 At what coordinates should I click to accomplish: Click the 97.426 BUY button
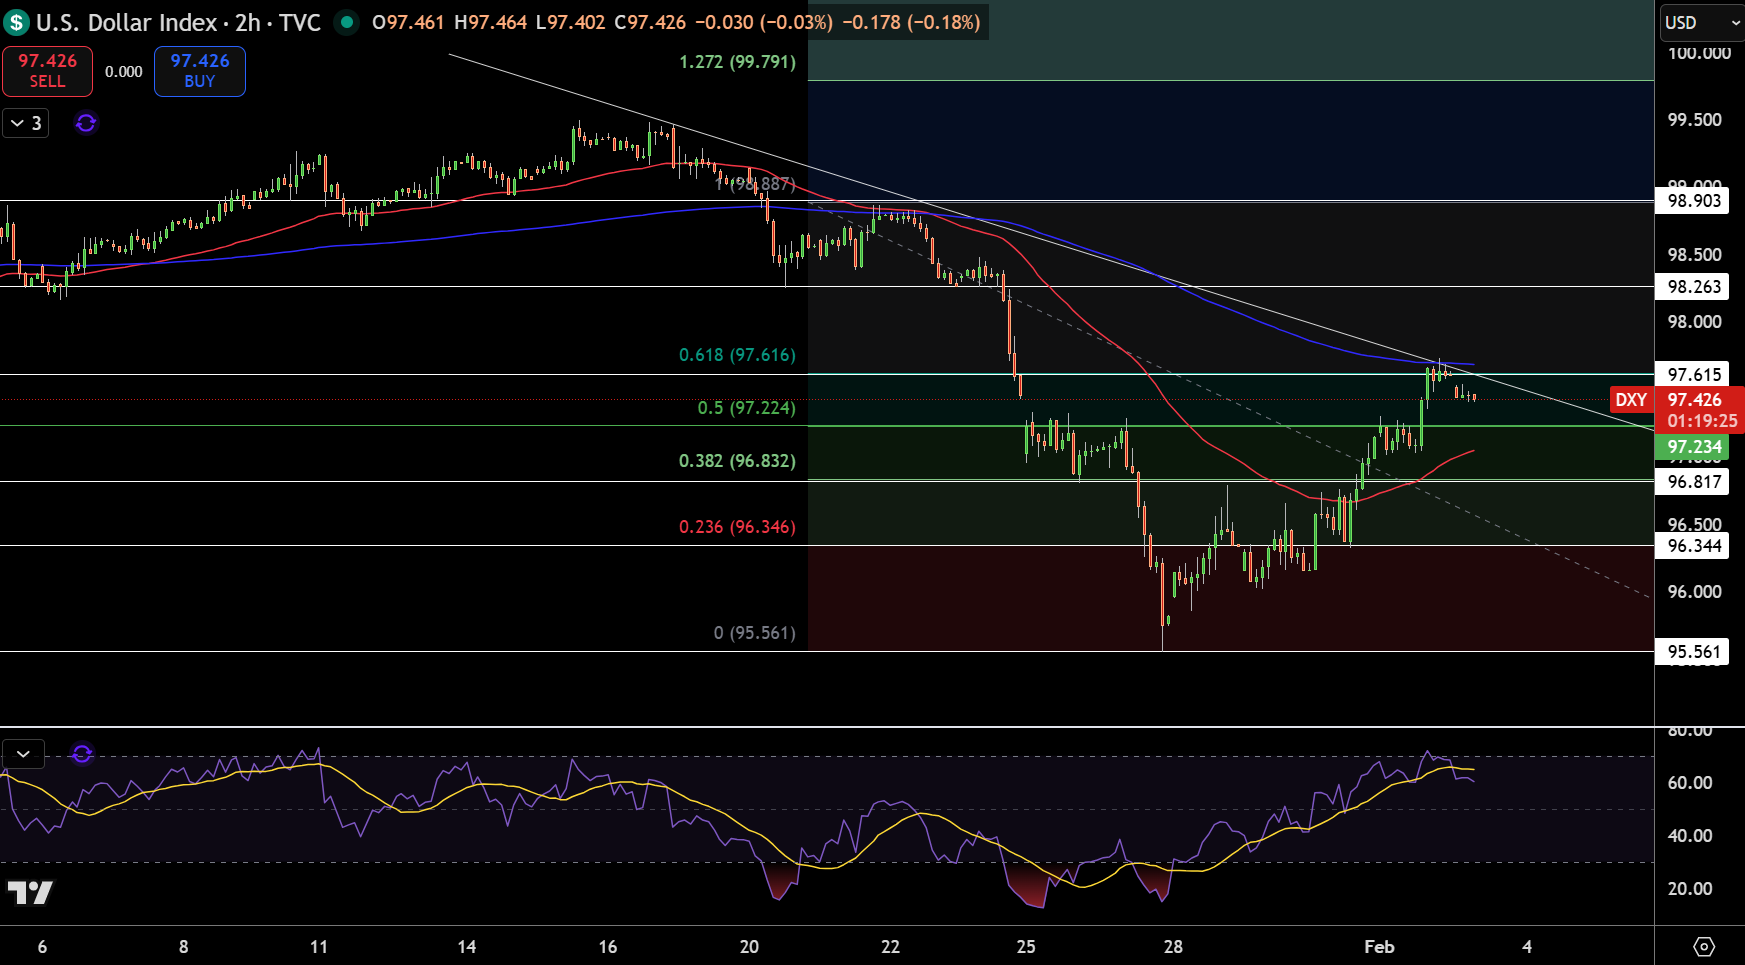pyautogui.click(x=200, y=71)
